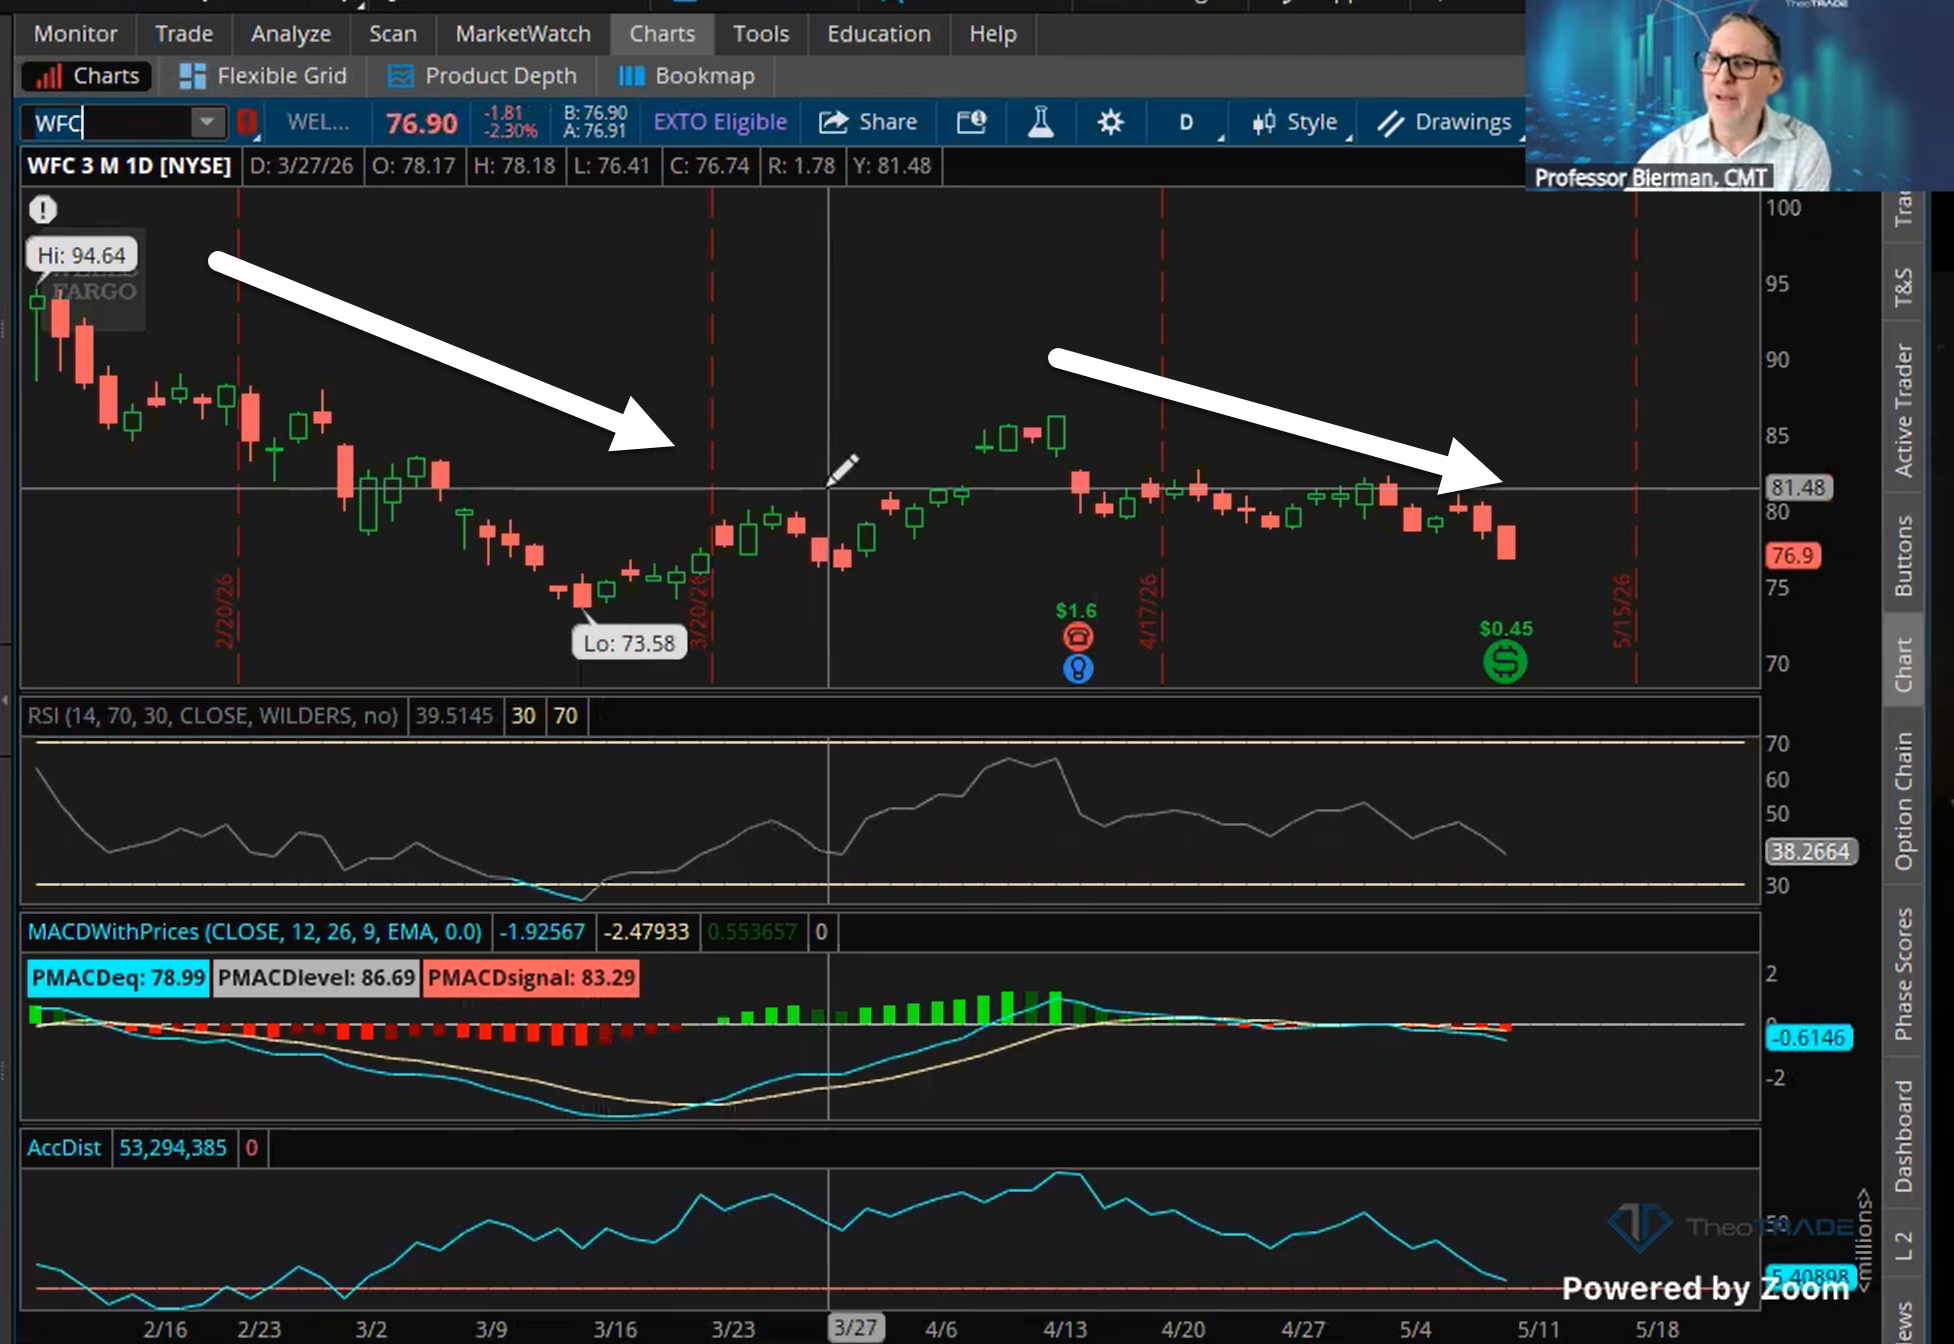The width and height of the screenshot is (1954, 1344).
Task: Switch to Flexible Grid sub-tab
Action: [262, 76]
